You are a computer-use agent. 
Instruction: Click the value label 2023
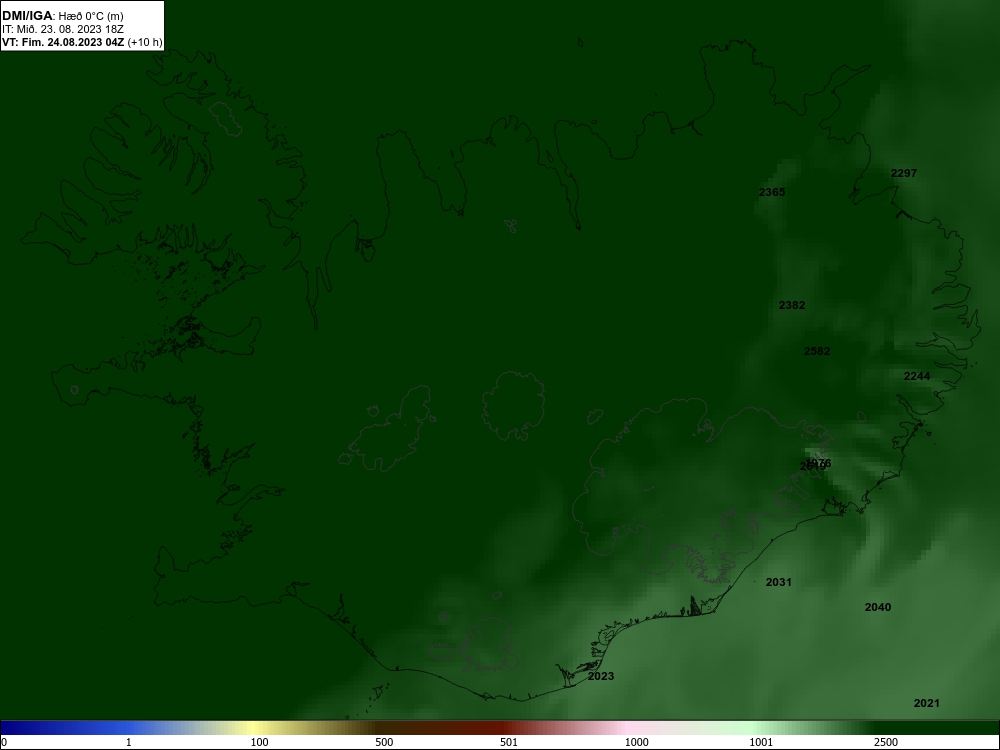601,676
